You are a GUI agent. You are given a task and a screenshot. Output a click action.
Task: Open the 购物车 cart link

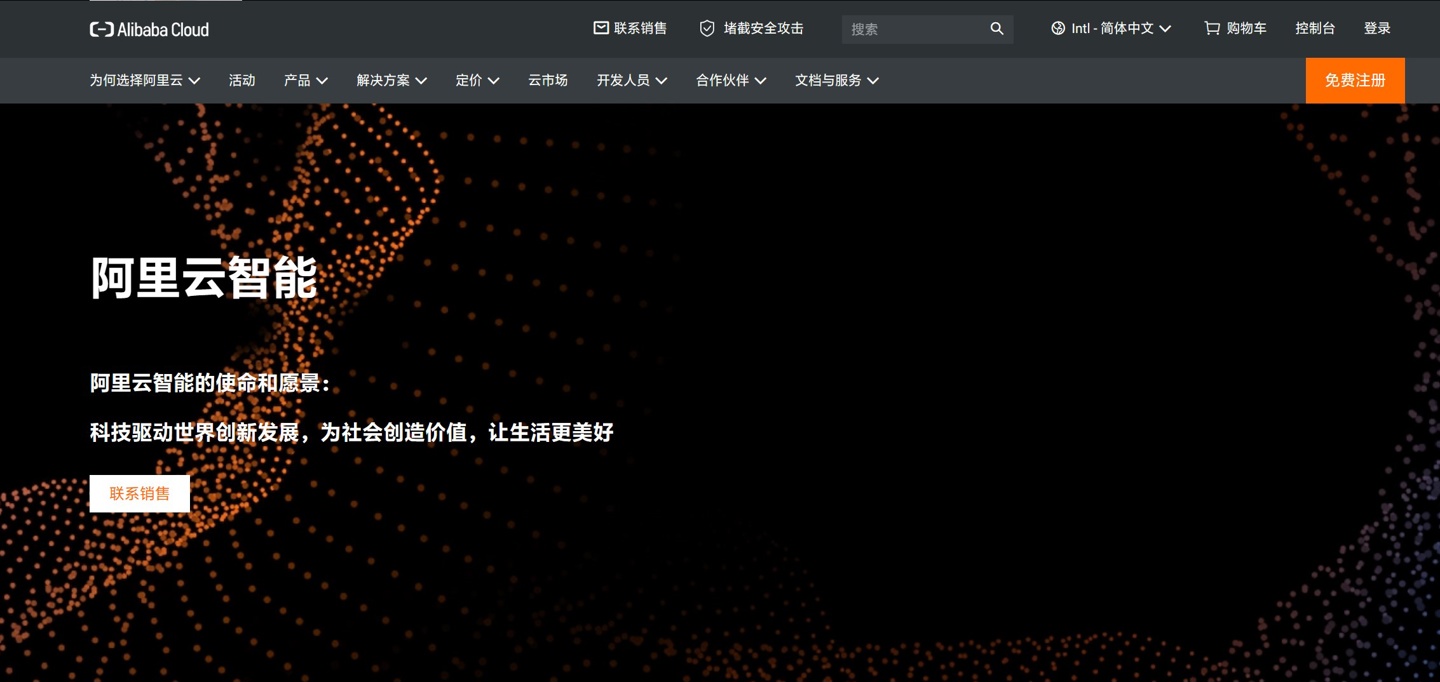coord(1235,28)
